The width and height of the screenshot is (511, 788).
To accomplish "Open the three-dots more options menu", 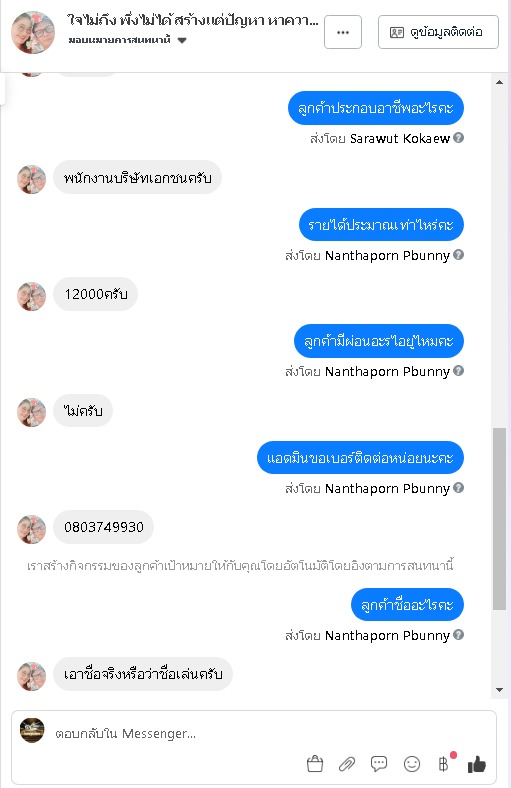I will point(343,32).
